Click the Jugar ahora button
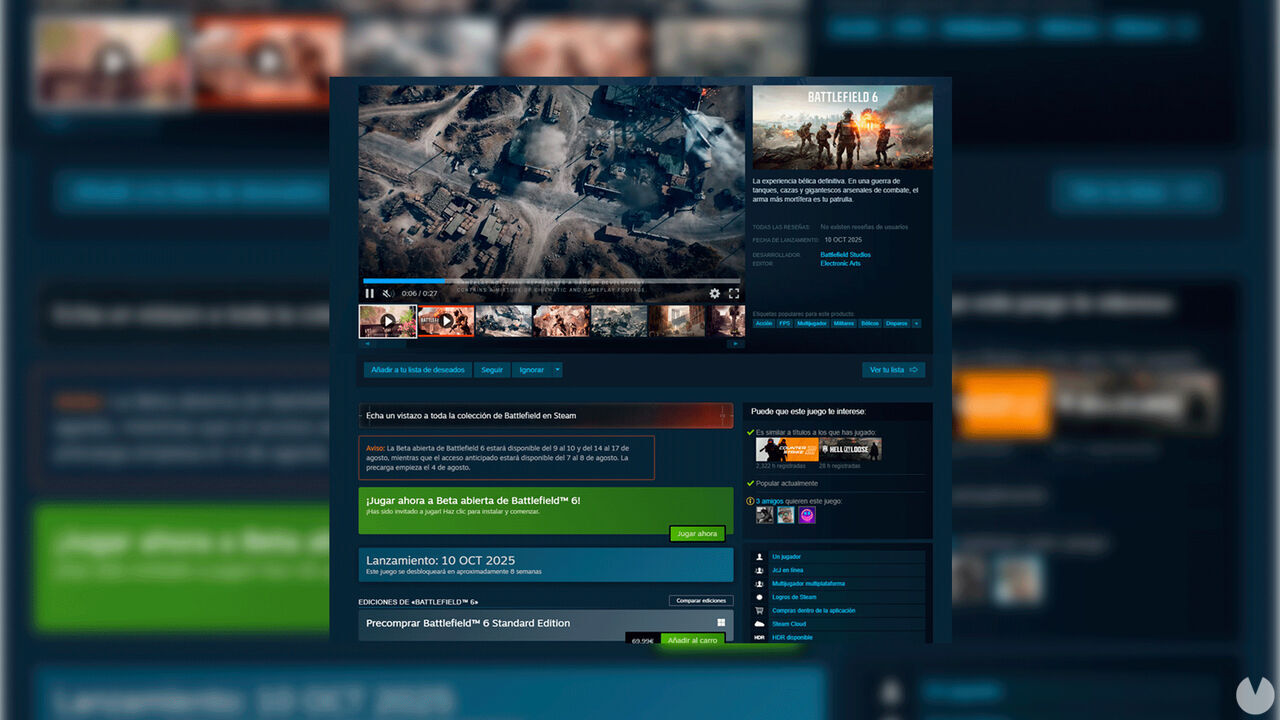Image resolution: width=1280 pixels, height=720 pixels. point(697,534)
